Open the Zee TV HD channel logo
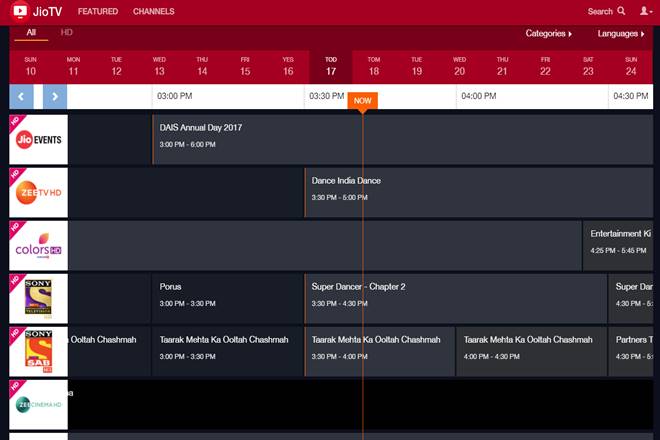The height and width of the screenshot is (440, 660). tap(38, 192)
